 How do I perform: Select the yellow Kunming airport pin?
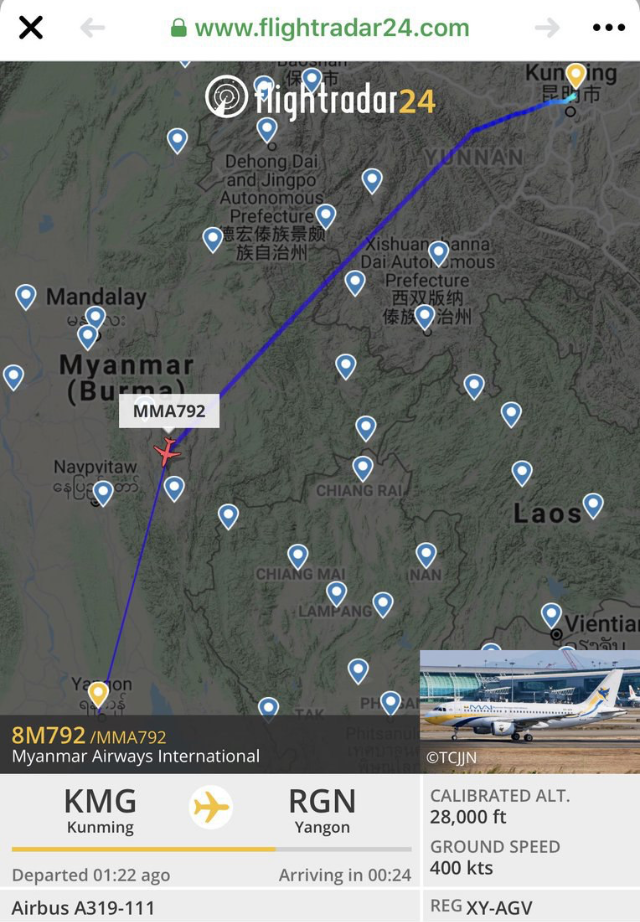tap(576, 76)
